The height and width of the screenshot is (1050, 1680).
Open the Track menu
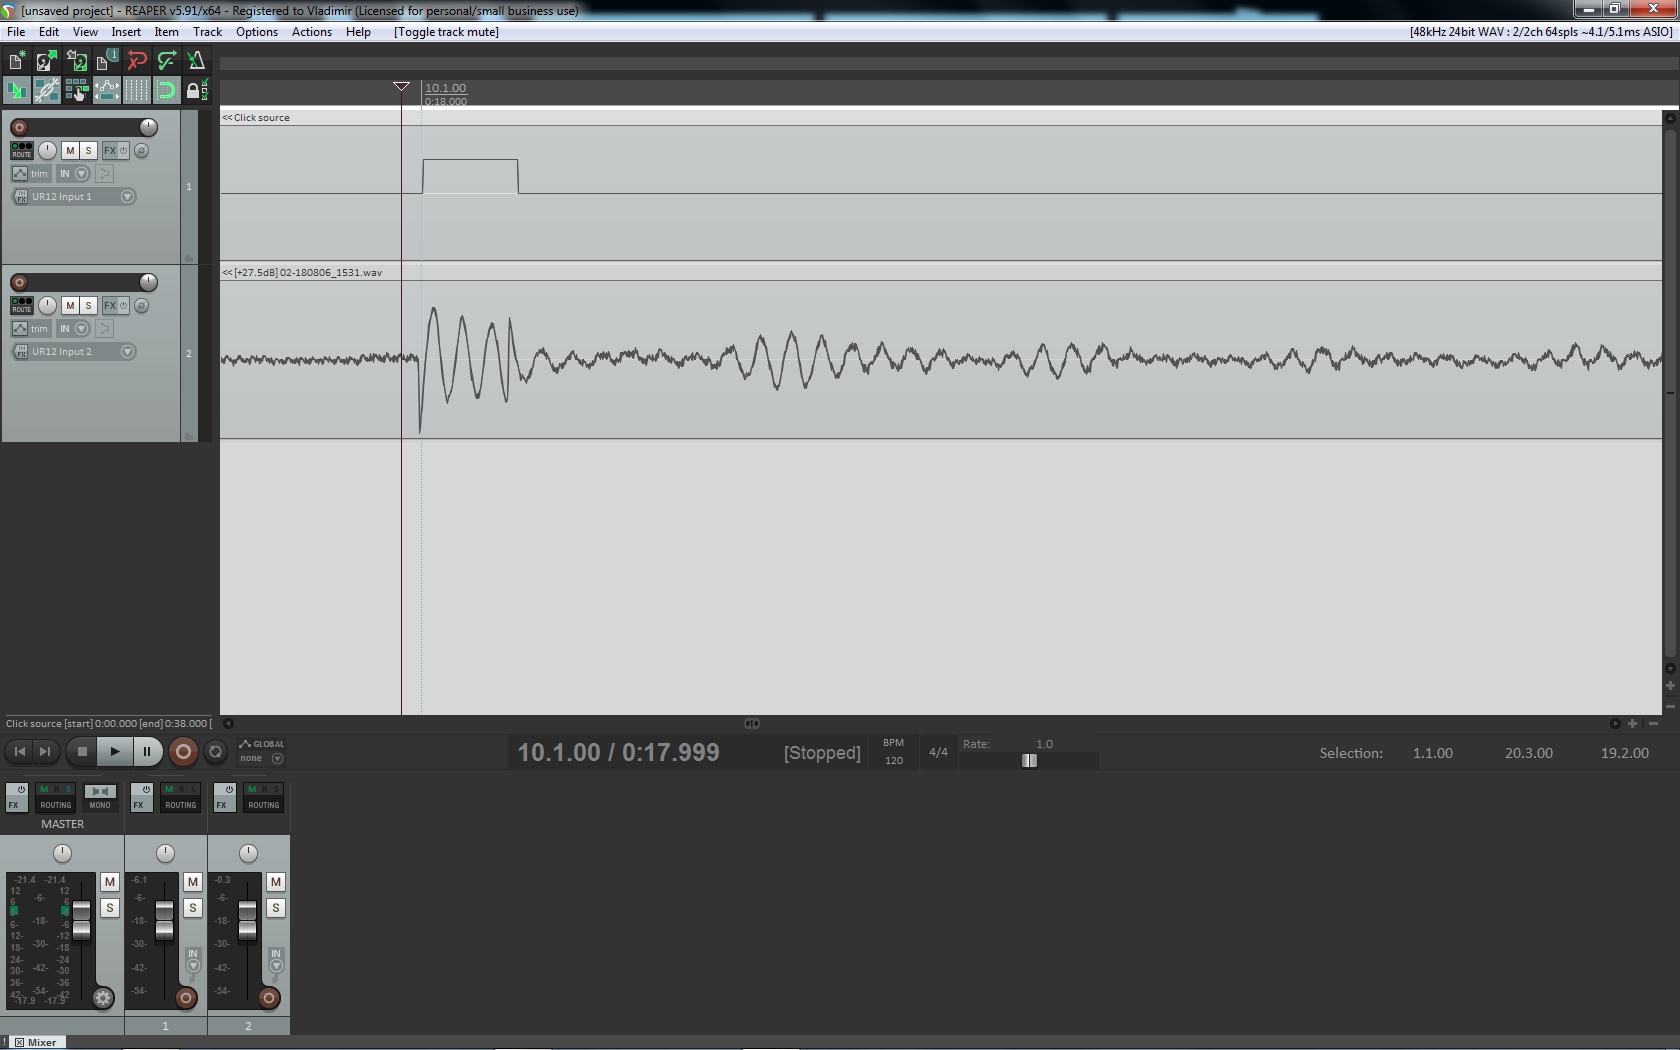pos(207,32)
